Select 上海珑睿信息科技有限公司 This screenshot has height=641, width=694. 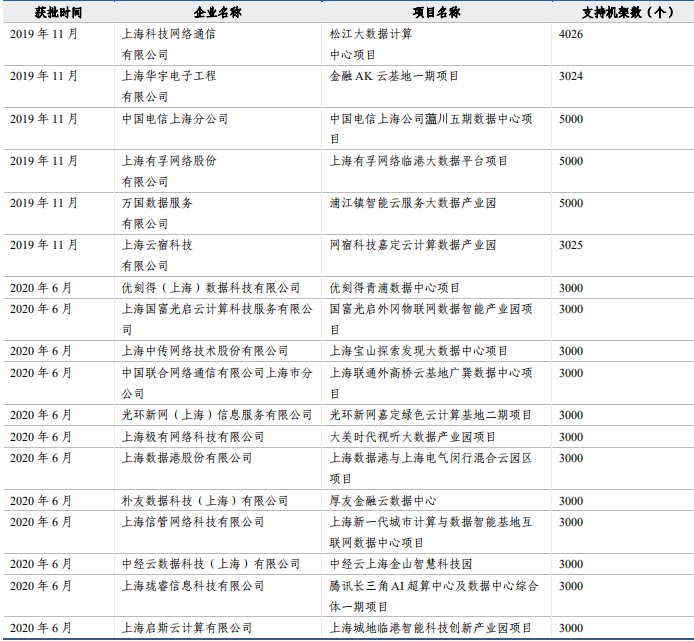click(x=193, y=586)
